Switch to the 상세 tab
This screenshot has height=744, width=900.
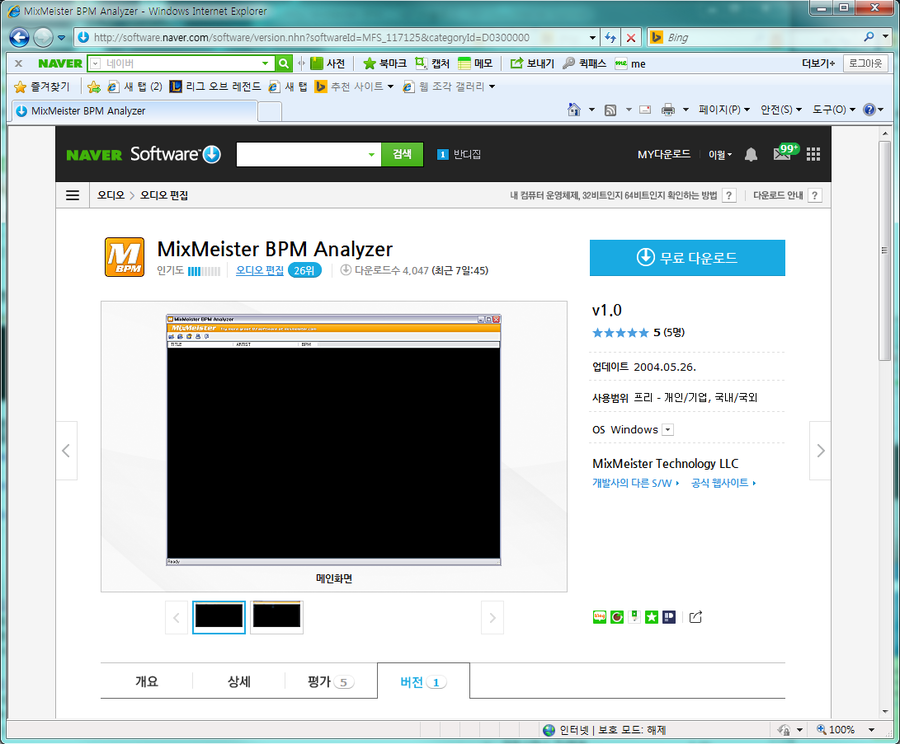(239, 682)
